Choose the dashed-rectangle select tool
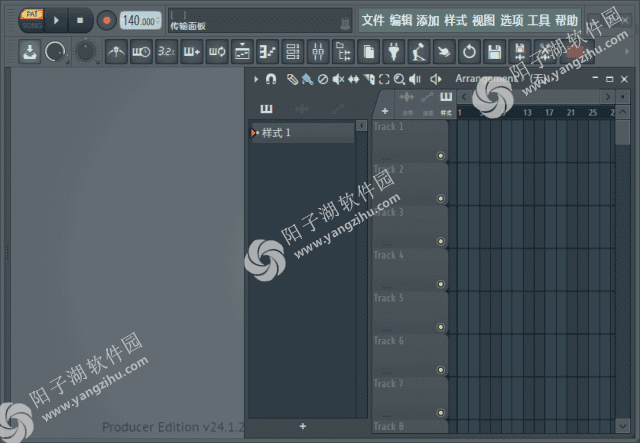The height and width of the screenshot is (443, 640). point(384,79)
